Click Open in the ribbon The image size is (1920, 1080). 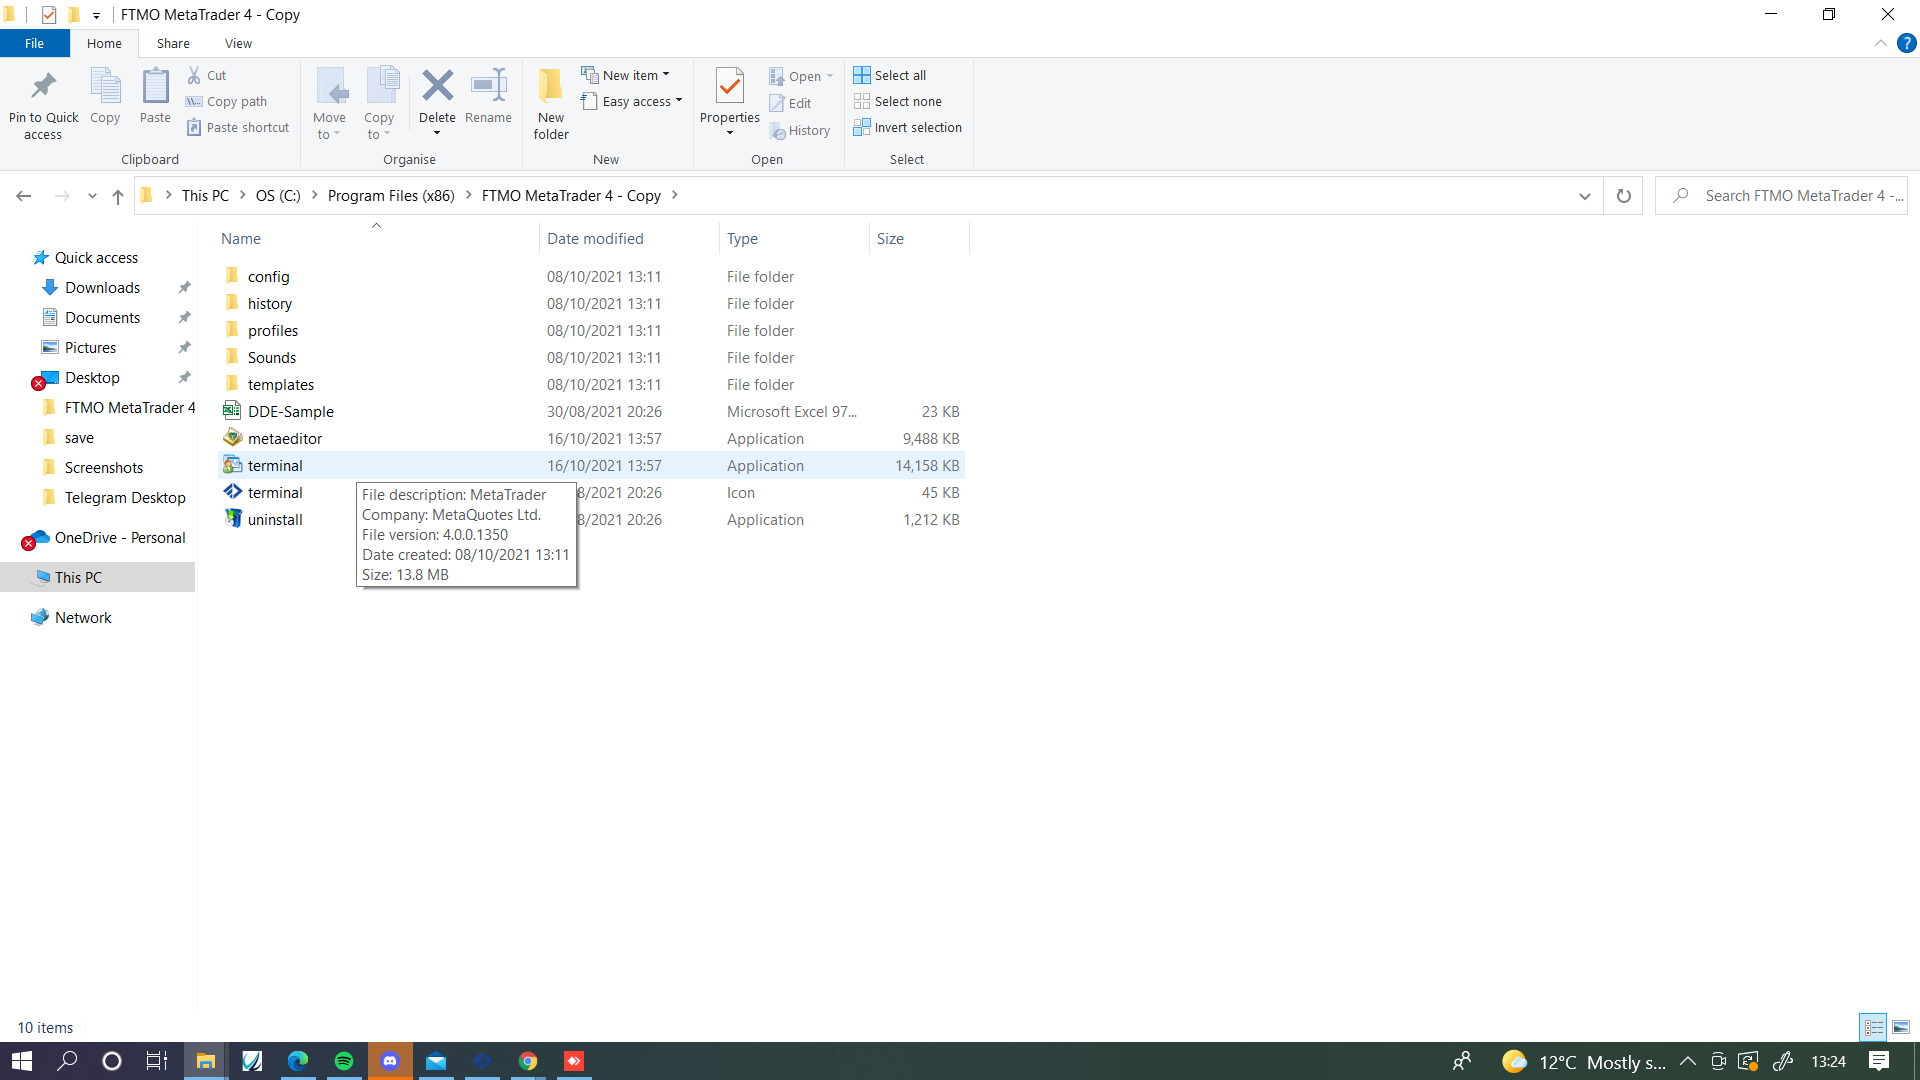click(x=801, y=76)
